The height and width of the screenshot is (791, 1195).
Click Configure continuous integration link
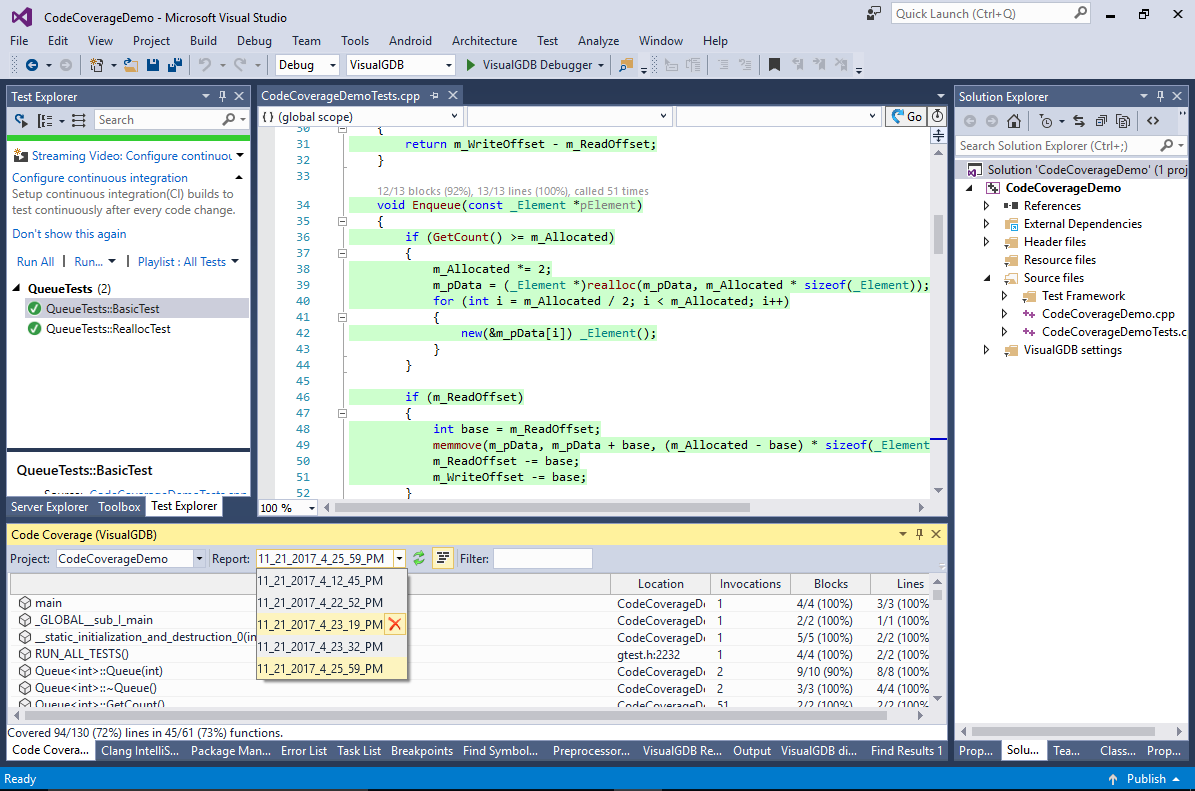tap(99, 178)
